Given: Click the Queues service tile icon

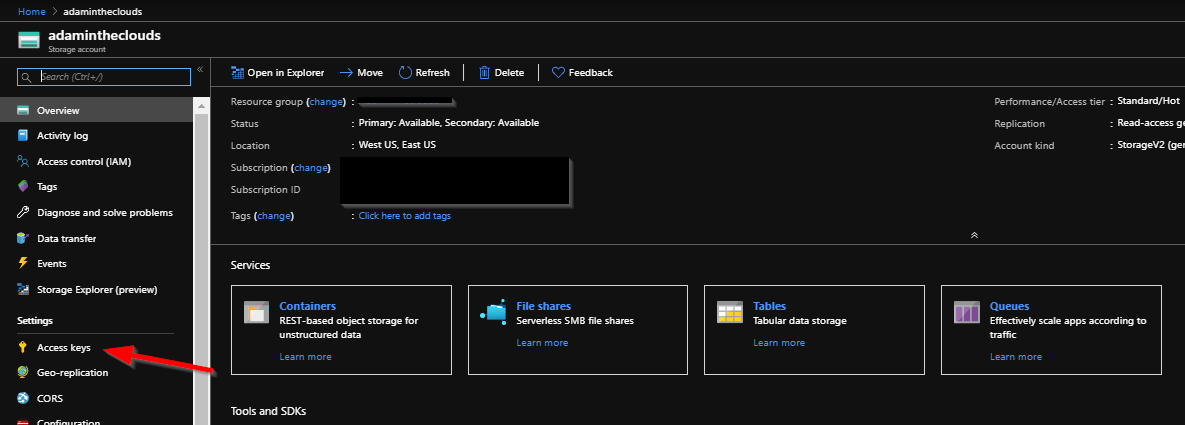Looking at the screenshot, I should coord(967,312).
